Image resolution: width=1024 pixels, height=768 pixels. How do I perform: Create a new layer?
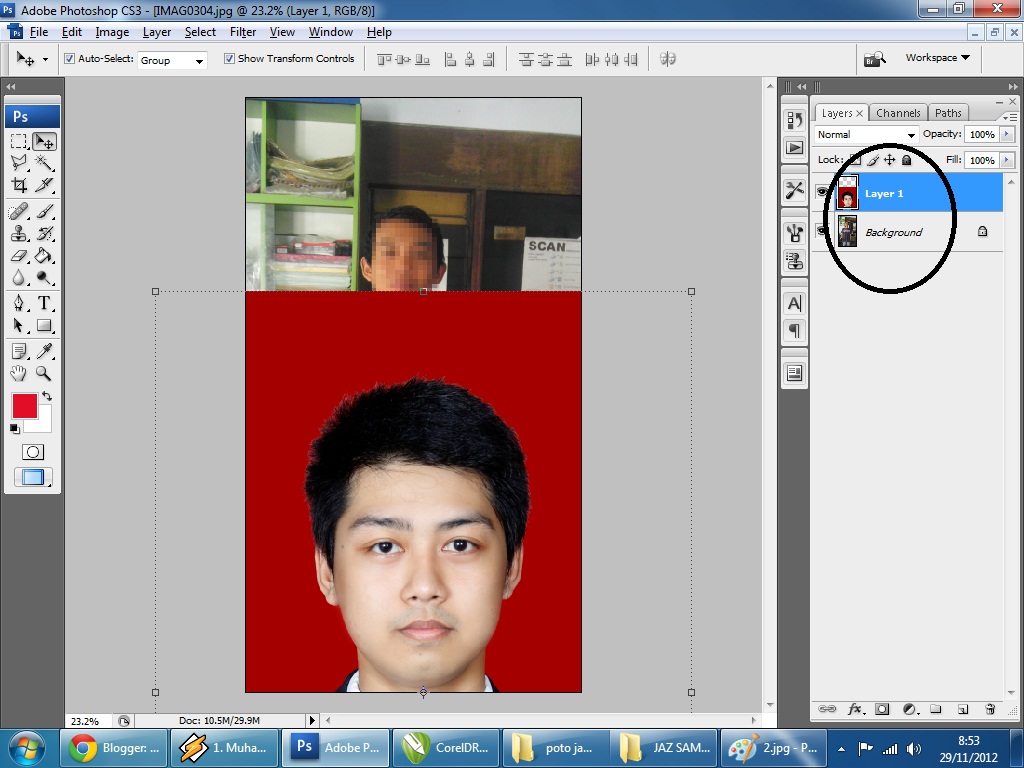(x=963, y=709)
